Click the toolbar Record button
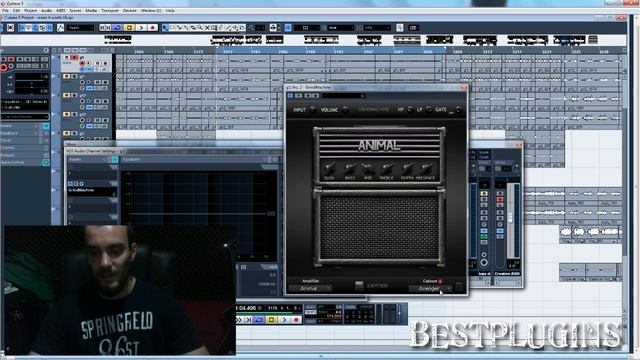 click(x=153, y=28)
